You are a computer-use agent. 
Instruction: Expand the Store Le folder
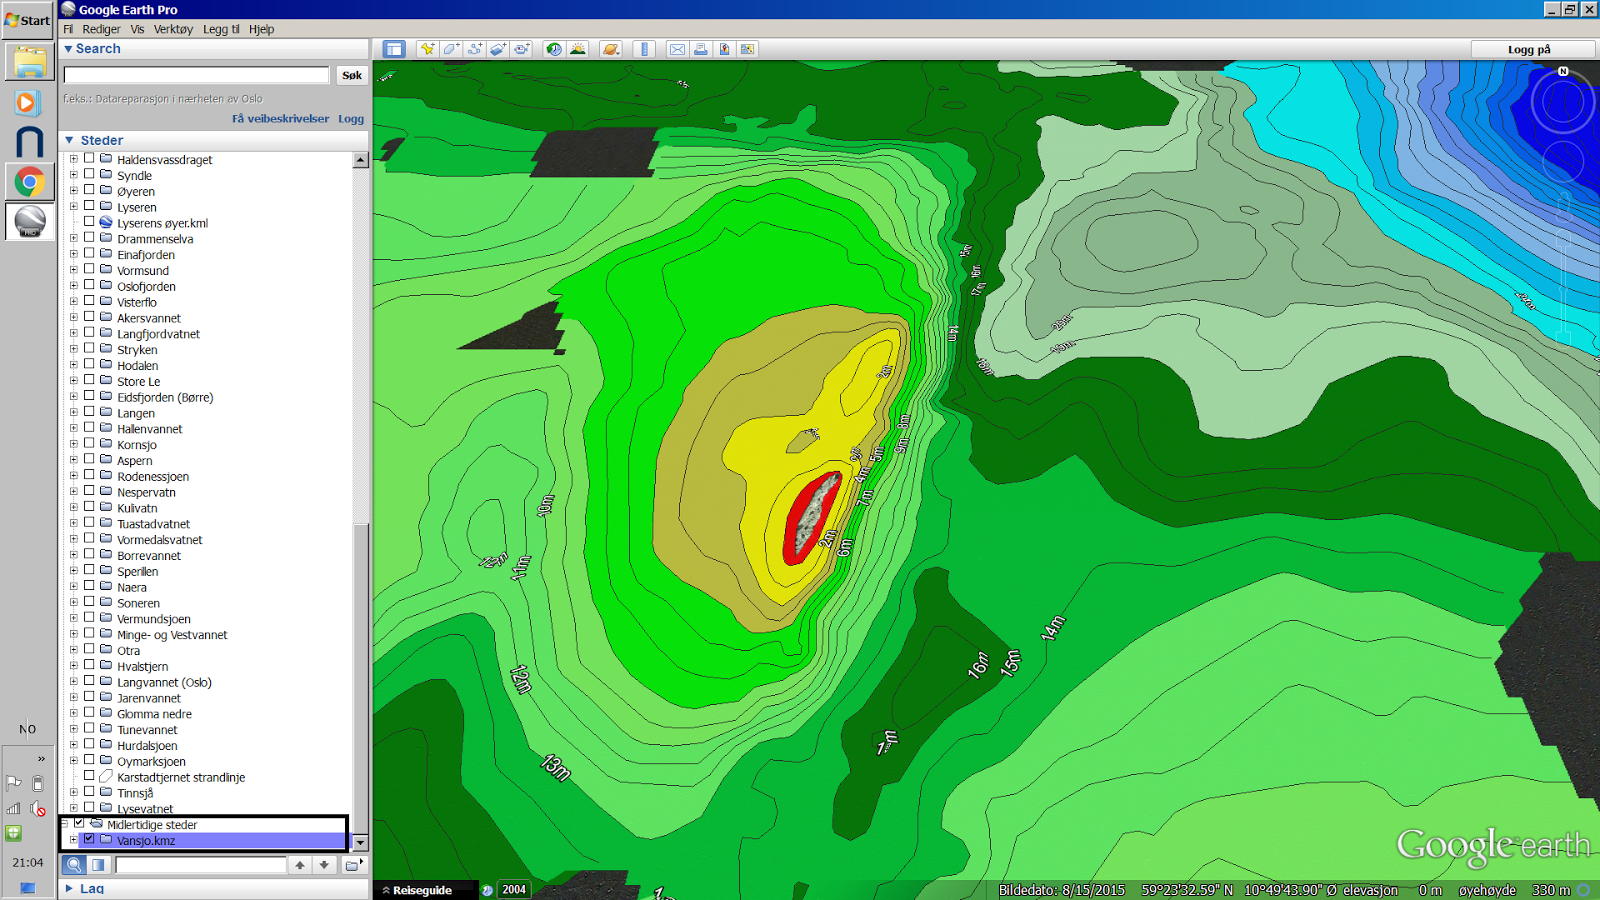click(x=73, y=381)
